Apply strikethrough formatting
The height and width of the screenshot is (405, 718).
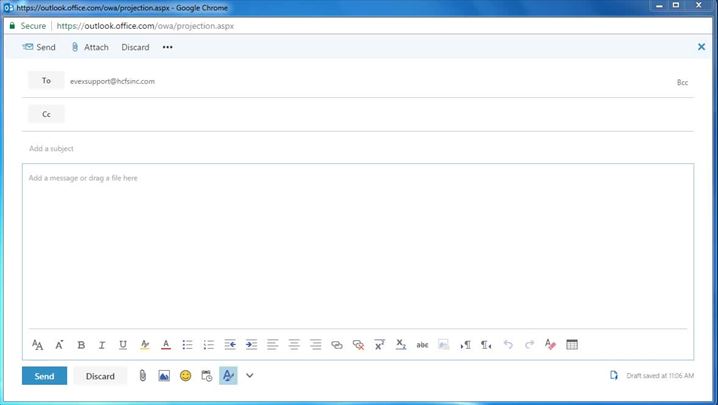click(422, 345)
